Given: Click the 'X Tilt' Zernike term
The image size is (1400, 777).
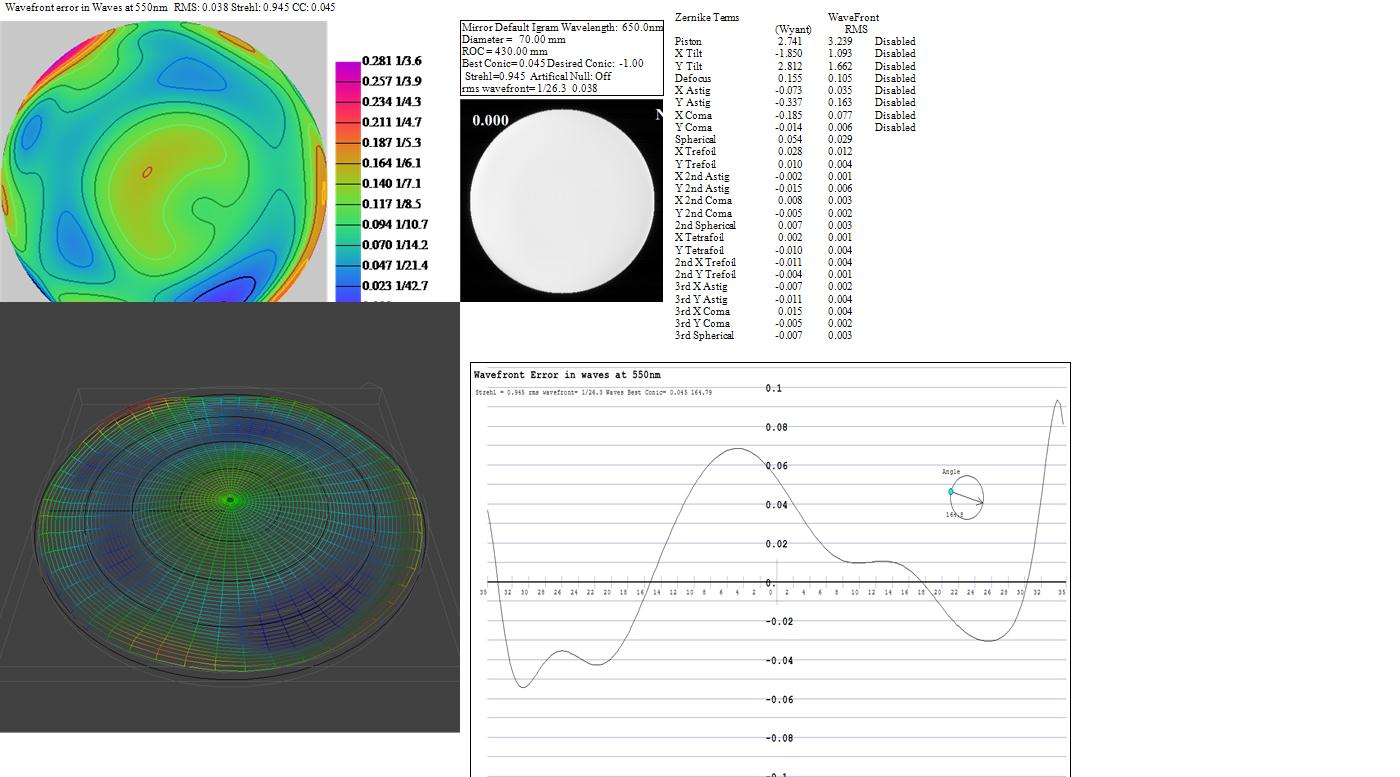Looking at the screenshot, I should (688, 54).
